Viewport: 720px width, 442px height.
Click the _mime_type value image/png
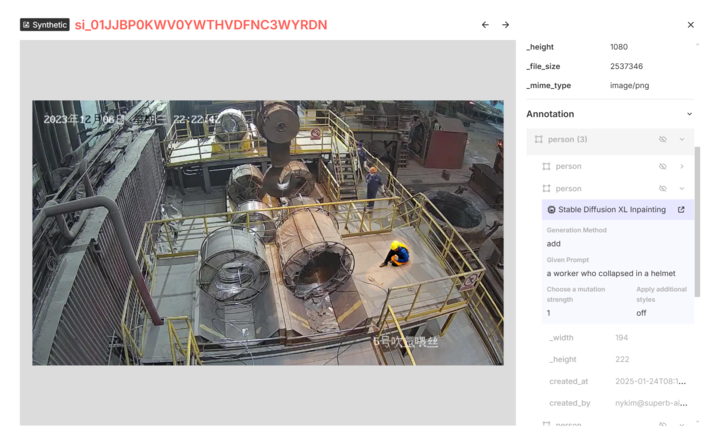[630, 85]
